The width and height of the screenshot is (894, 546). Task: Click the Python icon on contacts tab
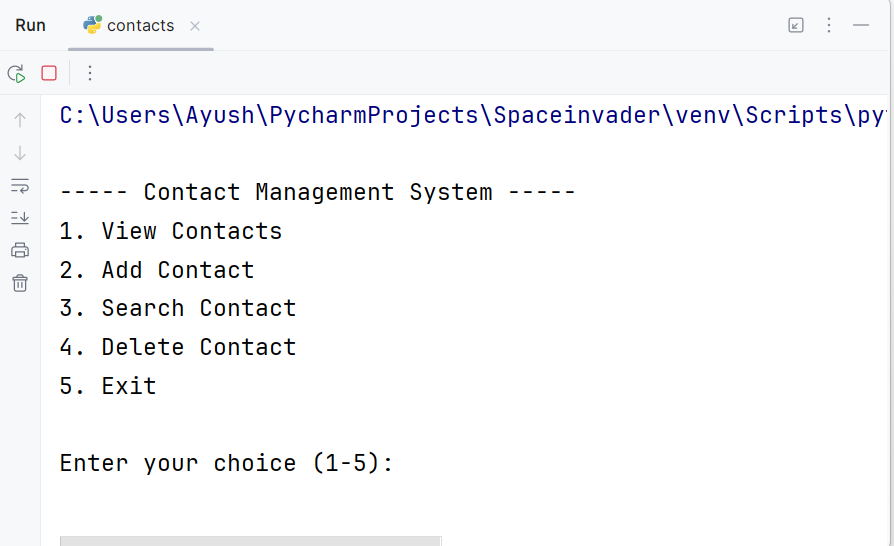[92, 25]
